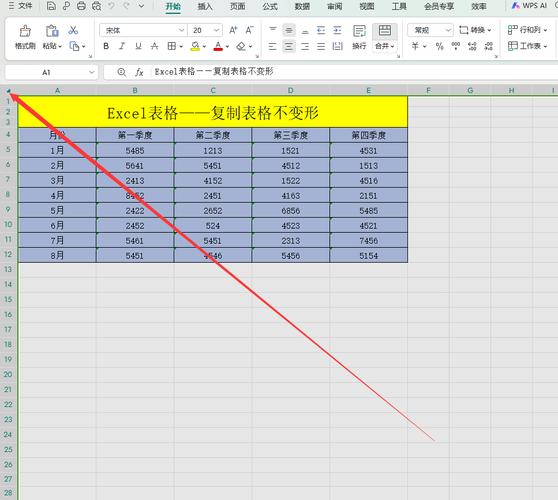The image size is (558, 500).
Task: Toggle Underline formatting
Action: click(138, 46)
